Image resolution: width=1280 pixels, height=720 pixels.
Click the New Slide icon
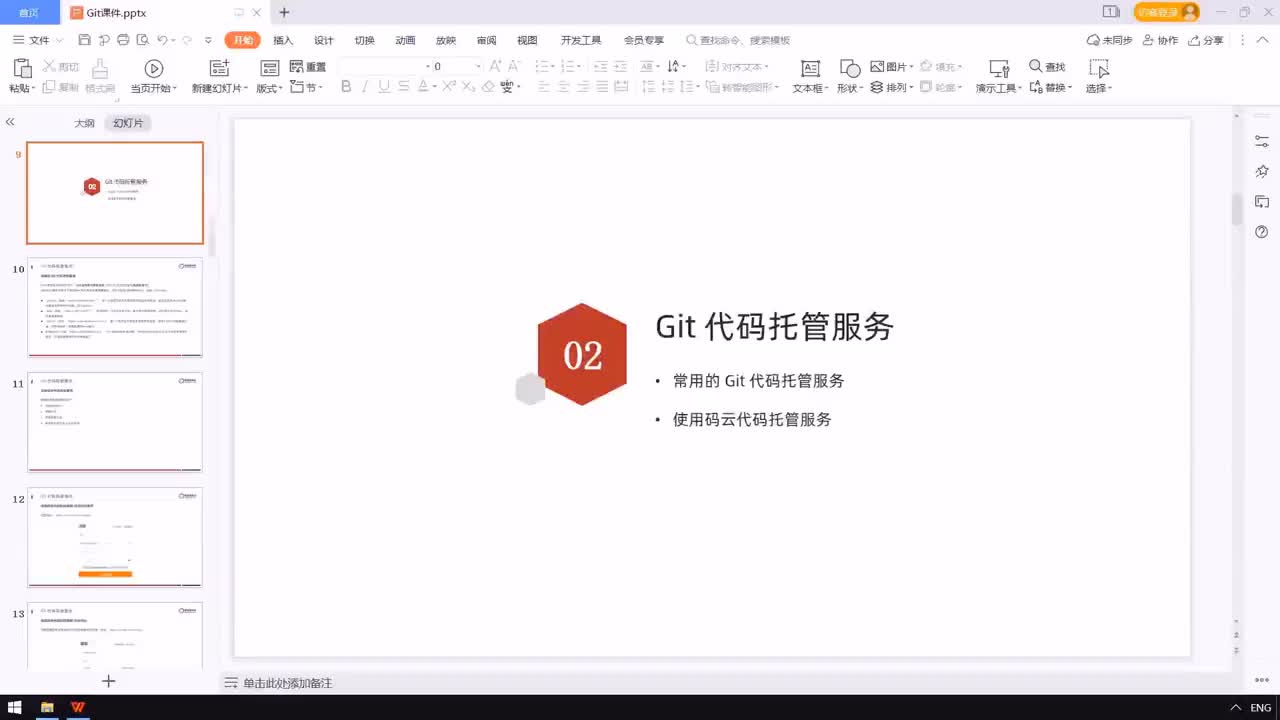(x=219, y=68)
